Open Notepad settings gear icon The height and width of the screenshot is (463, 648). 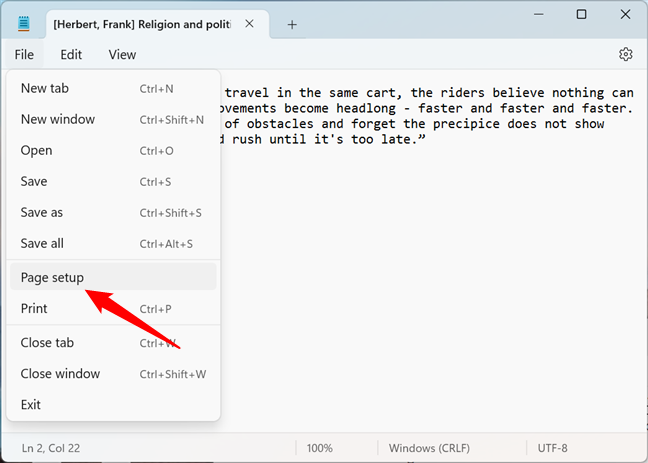[x=626, y=54]
